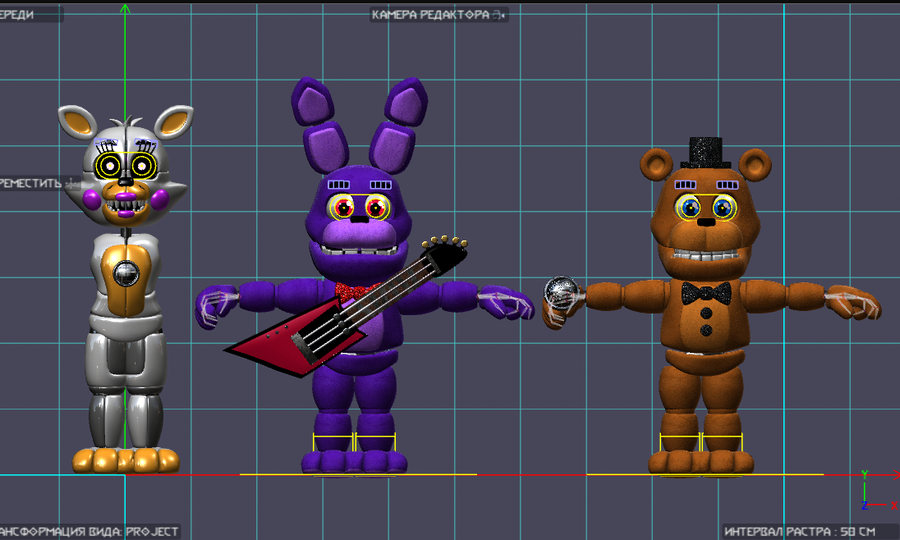Screen dimensions: 900x540
Task: Select the silver speaker on Lolbit's chest
Action: coord(125,273)
